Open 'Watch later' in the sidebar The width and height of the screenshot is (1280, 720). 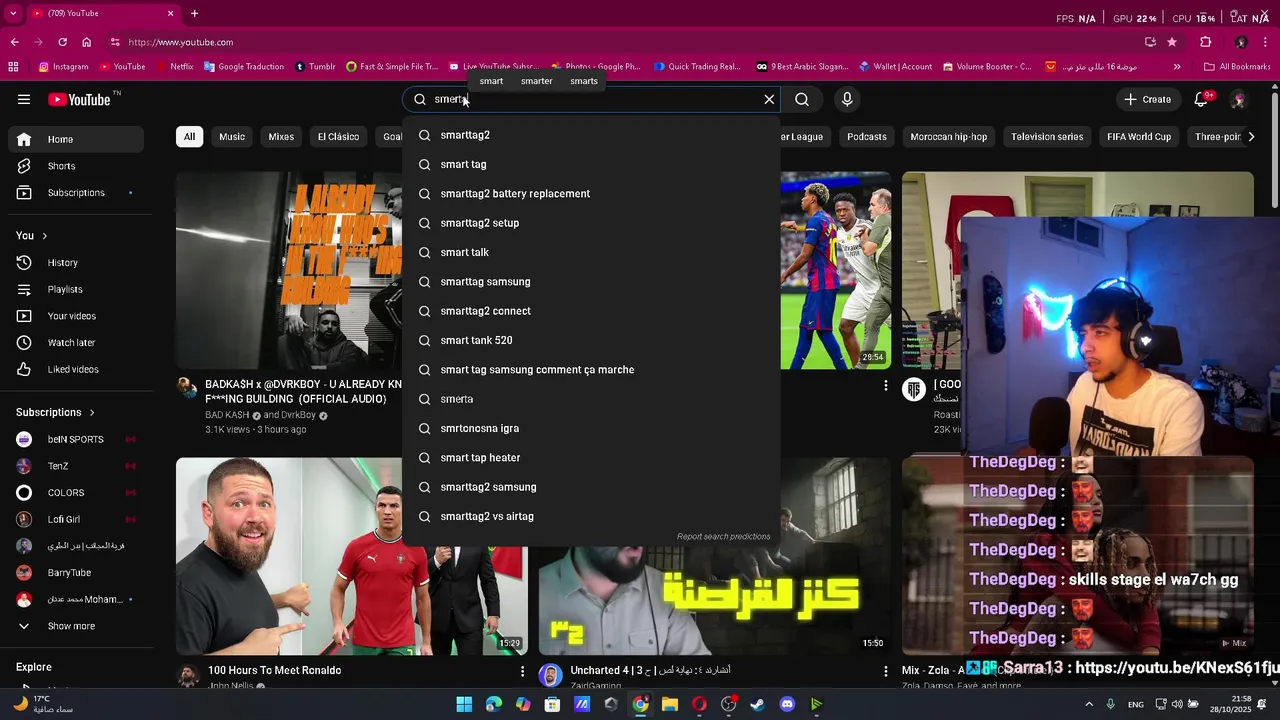[75, 343]
